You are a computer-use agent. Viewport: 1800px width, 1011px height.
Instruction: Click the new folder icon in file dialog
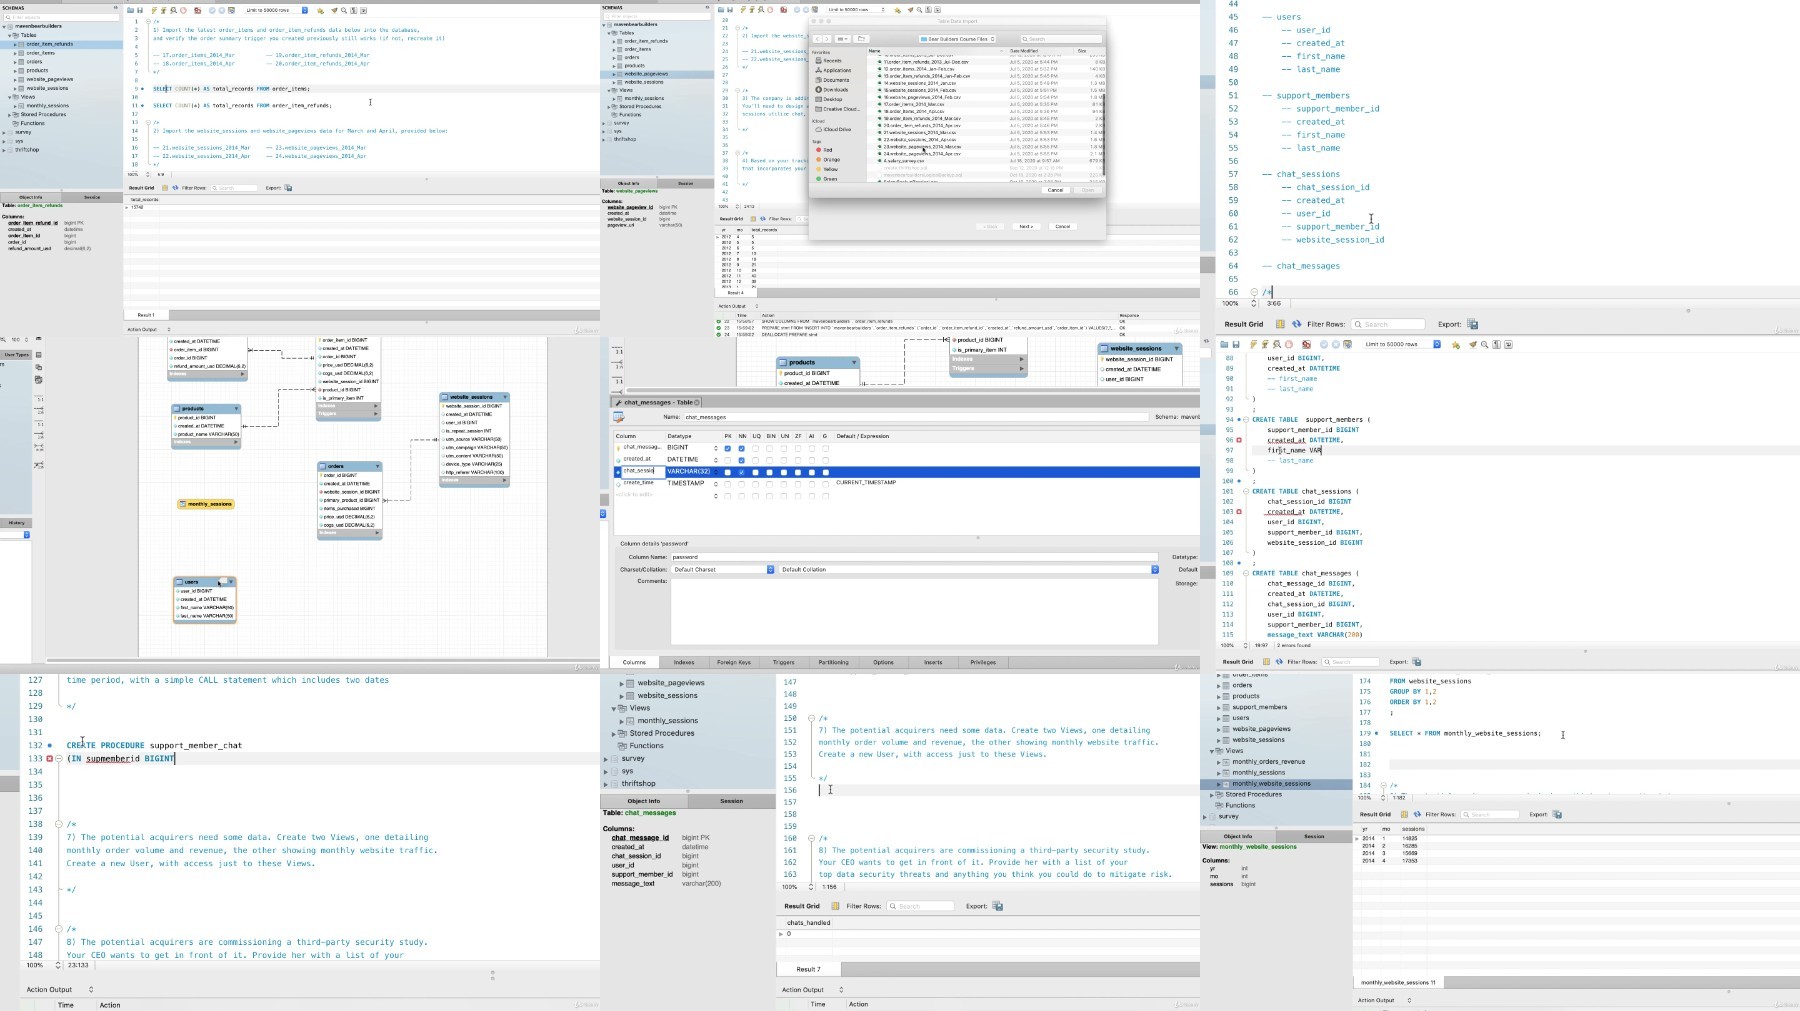click(862, 39)
